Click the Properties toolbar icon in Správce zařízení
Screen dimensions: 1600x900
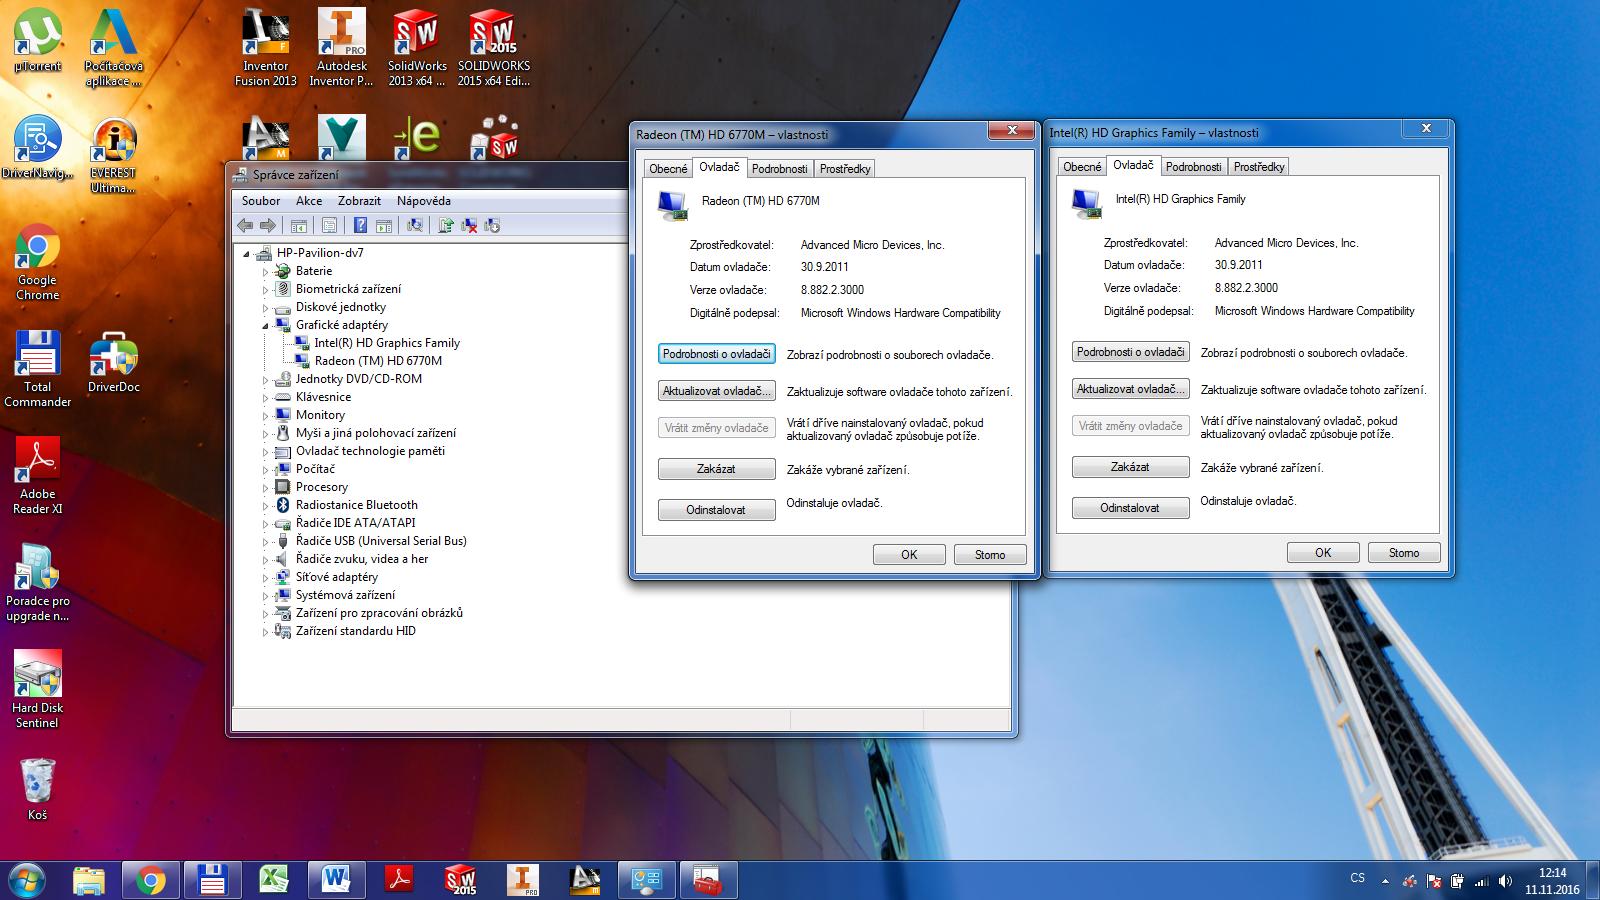click(329, 226)
